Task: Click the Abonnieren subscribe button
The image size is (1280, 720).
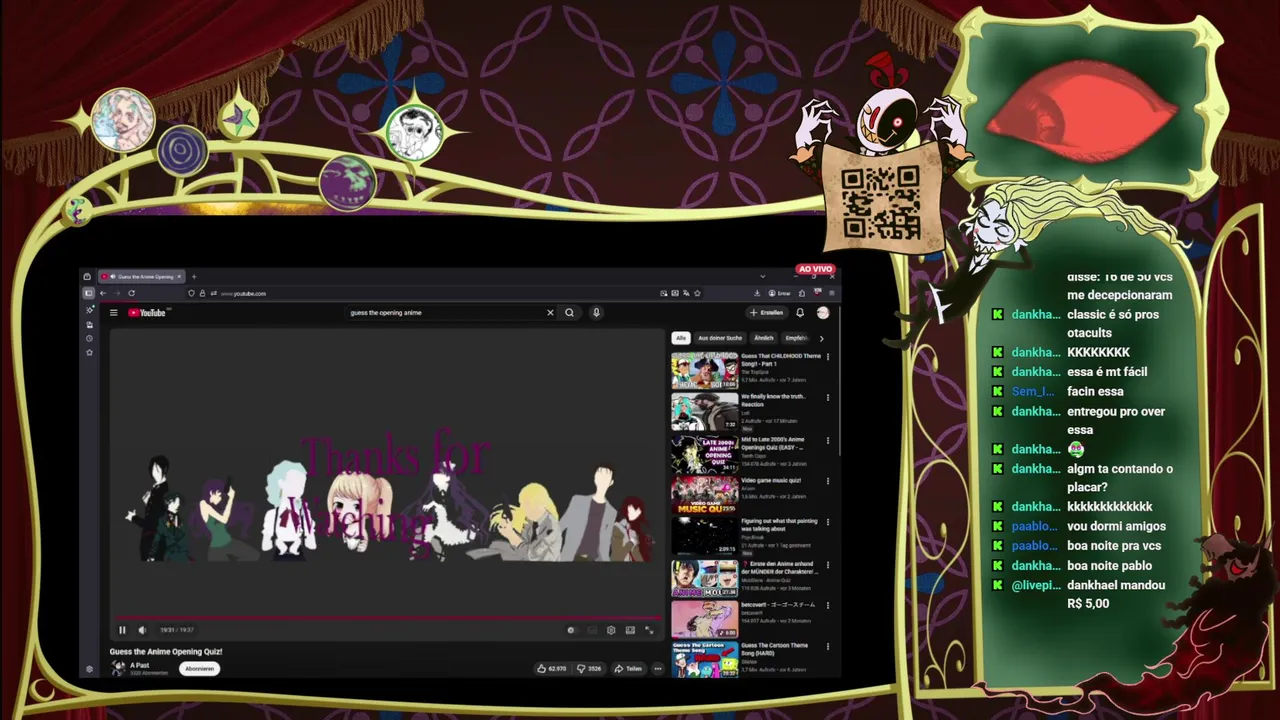Action: pyautogui.click(x=199, y=668)
